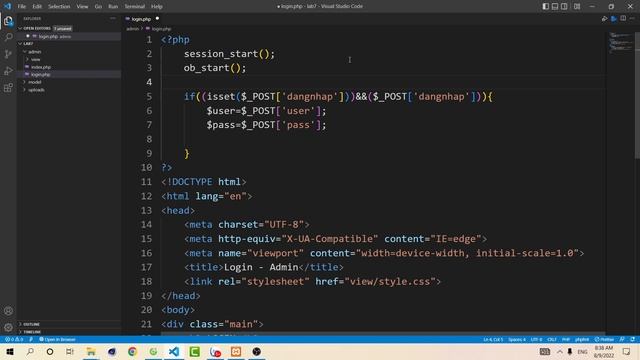Open the green Camtasia taskbar icon
Image resolution: width=640 pixels, height=360 pixels.
[x=195, y=351]
